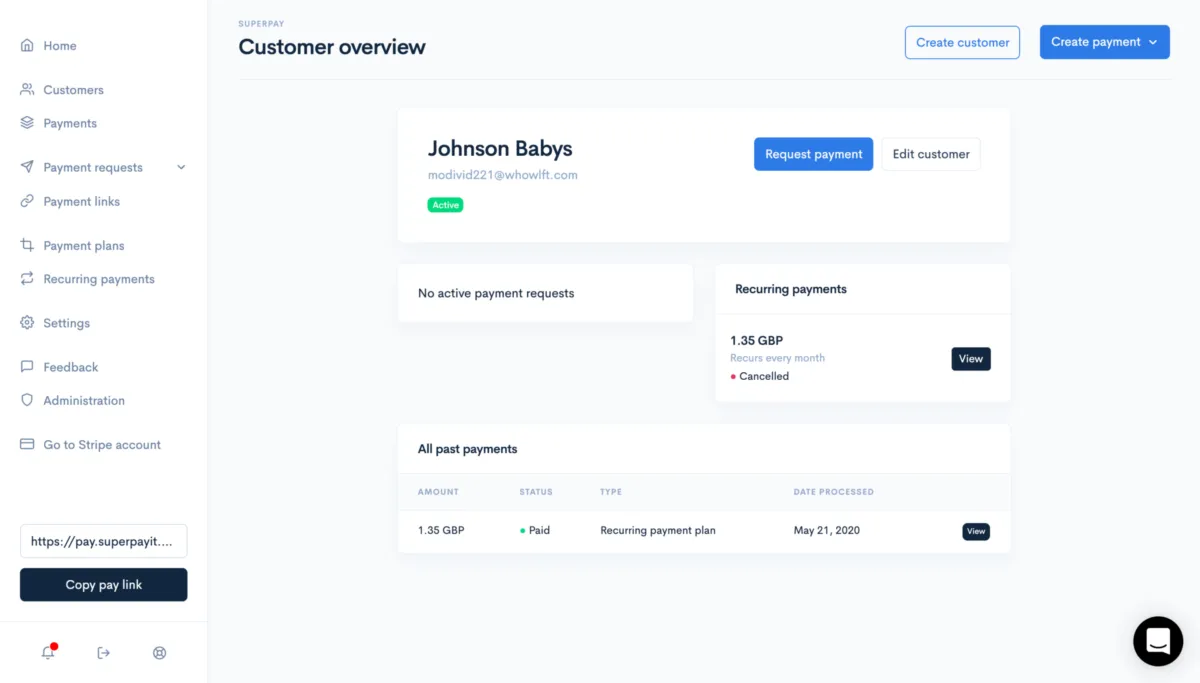Click the Feedback speech bubble icon
This screenshot has width=1200, height=683.
click(27, 367)
